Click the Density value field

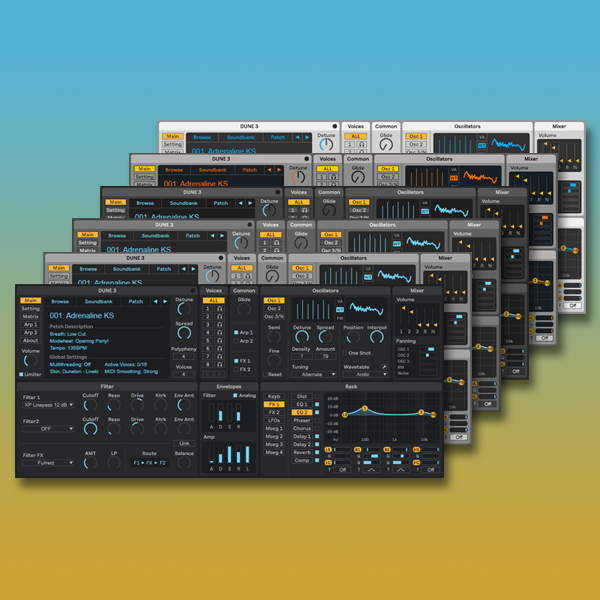click(302, 356)
